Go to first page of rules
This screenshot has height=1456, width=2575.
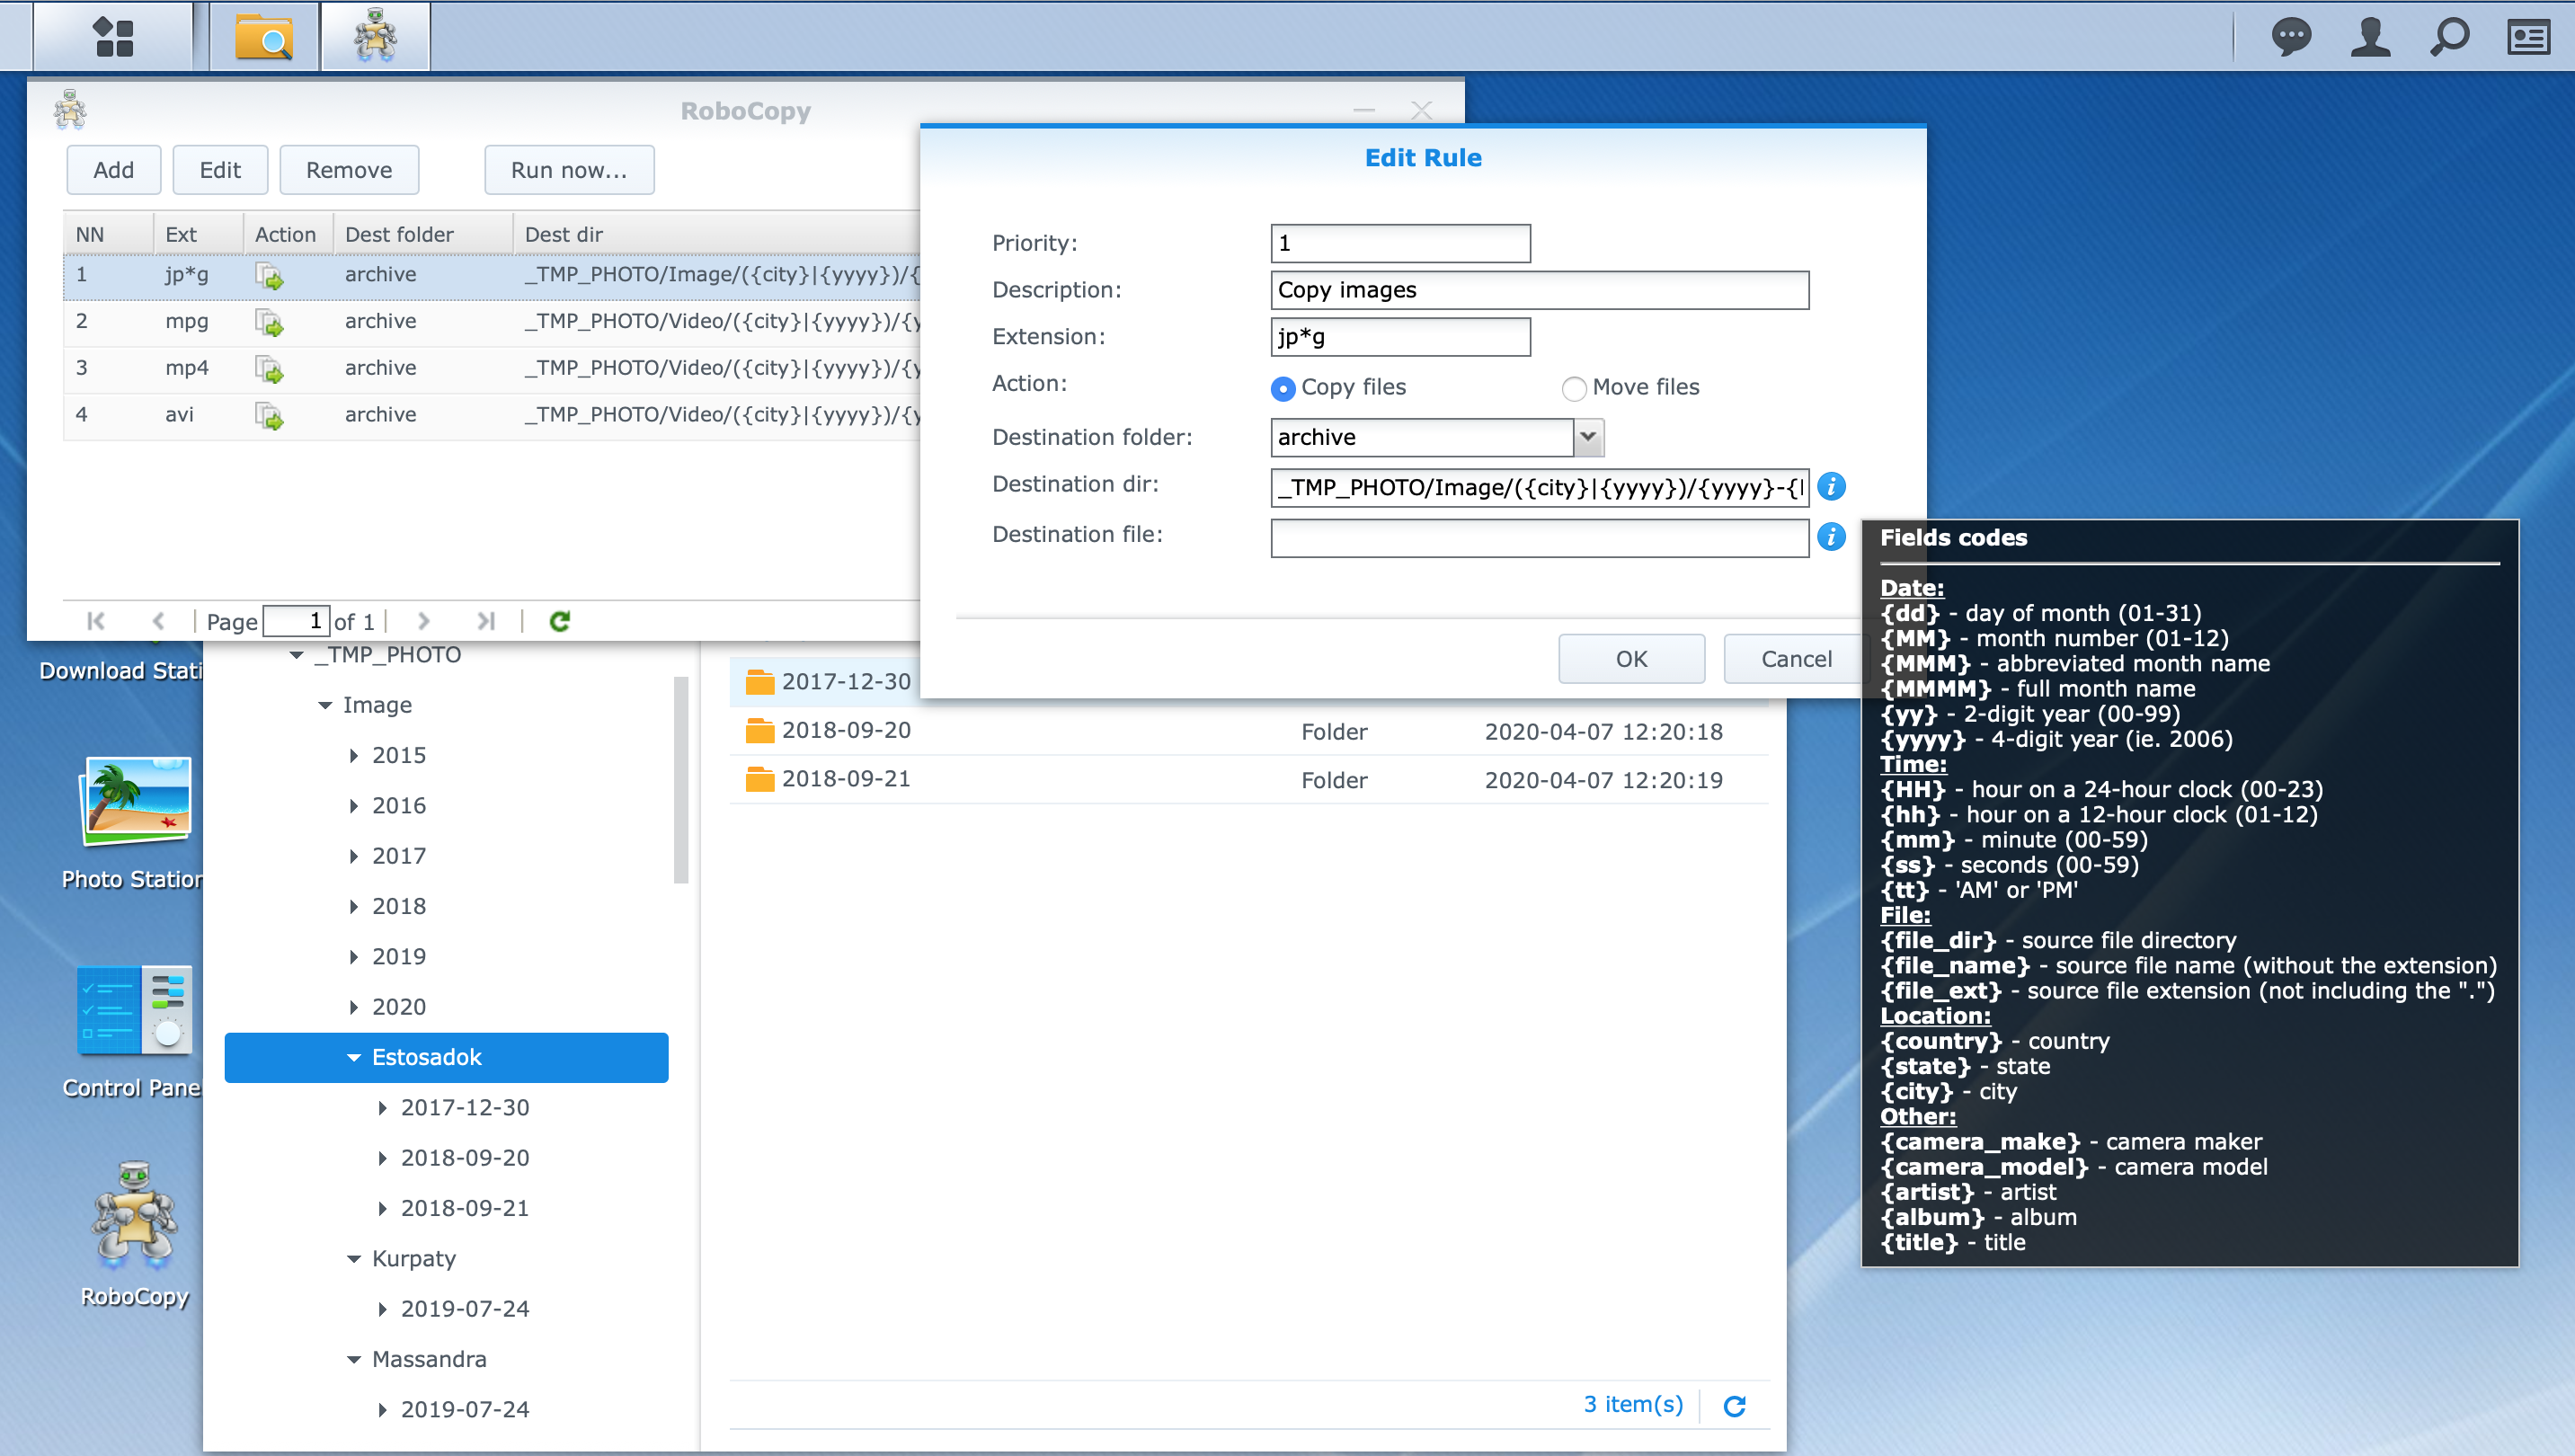coord(96,621)
